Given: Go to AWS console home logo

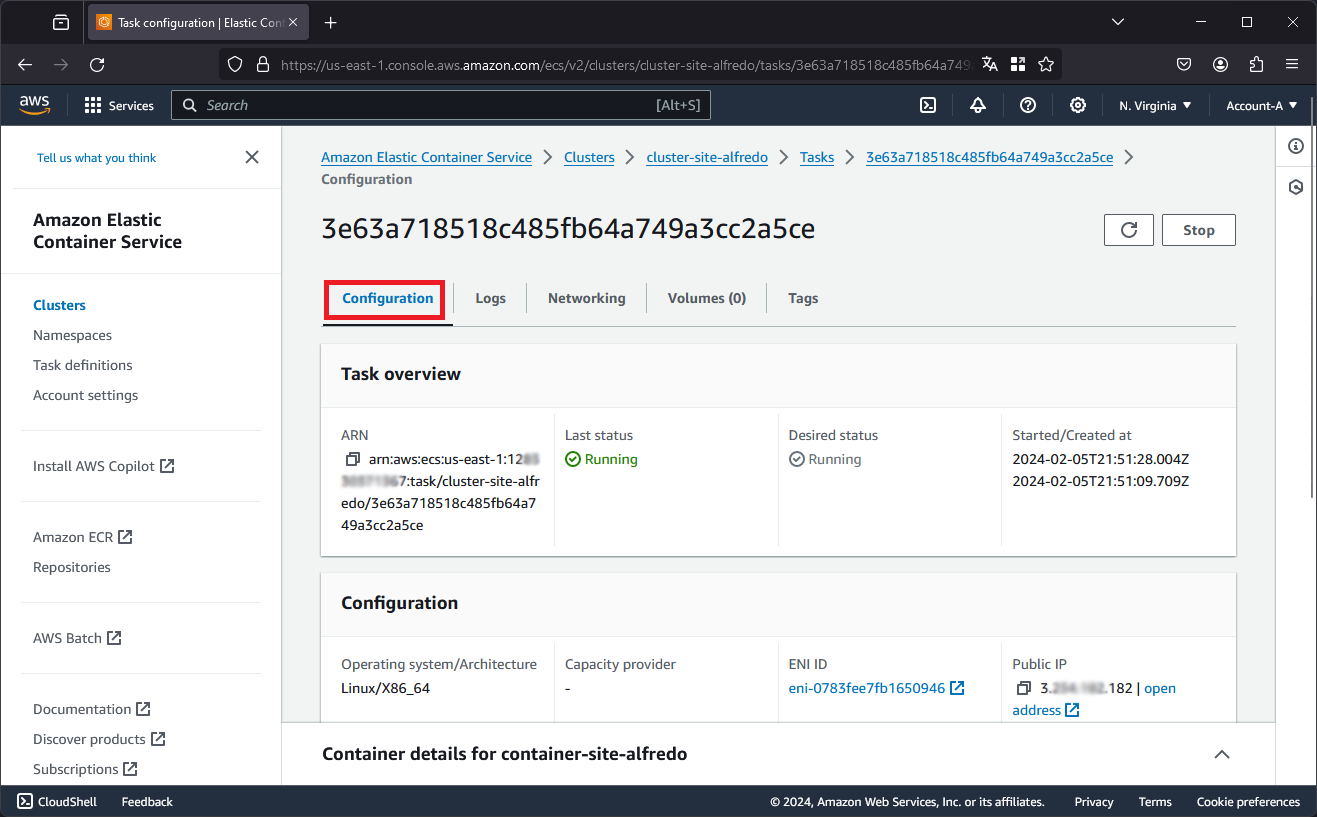Looking at the screenshot, I should click(x=34, y=105).
